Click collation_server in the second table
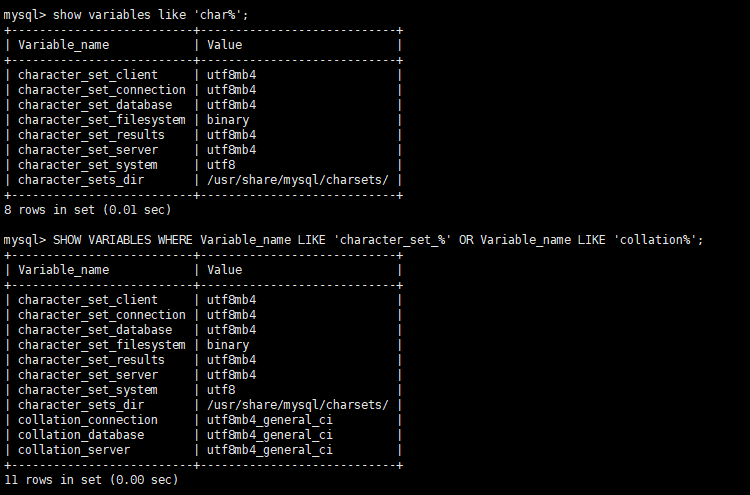750x495 pixels. [x=74, y=450]
